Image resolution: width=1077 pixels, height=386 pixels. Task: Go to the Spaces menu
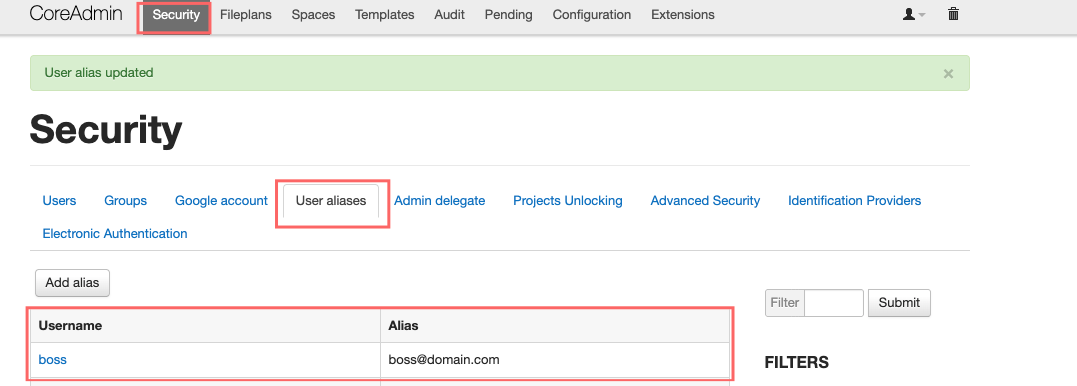[313, 14]
